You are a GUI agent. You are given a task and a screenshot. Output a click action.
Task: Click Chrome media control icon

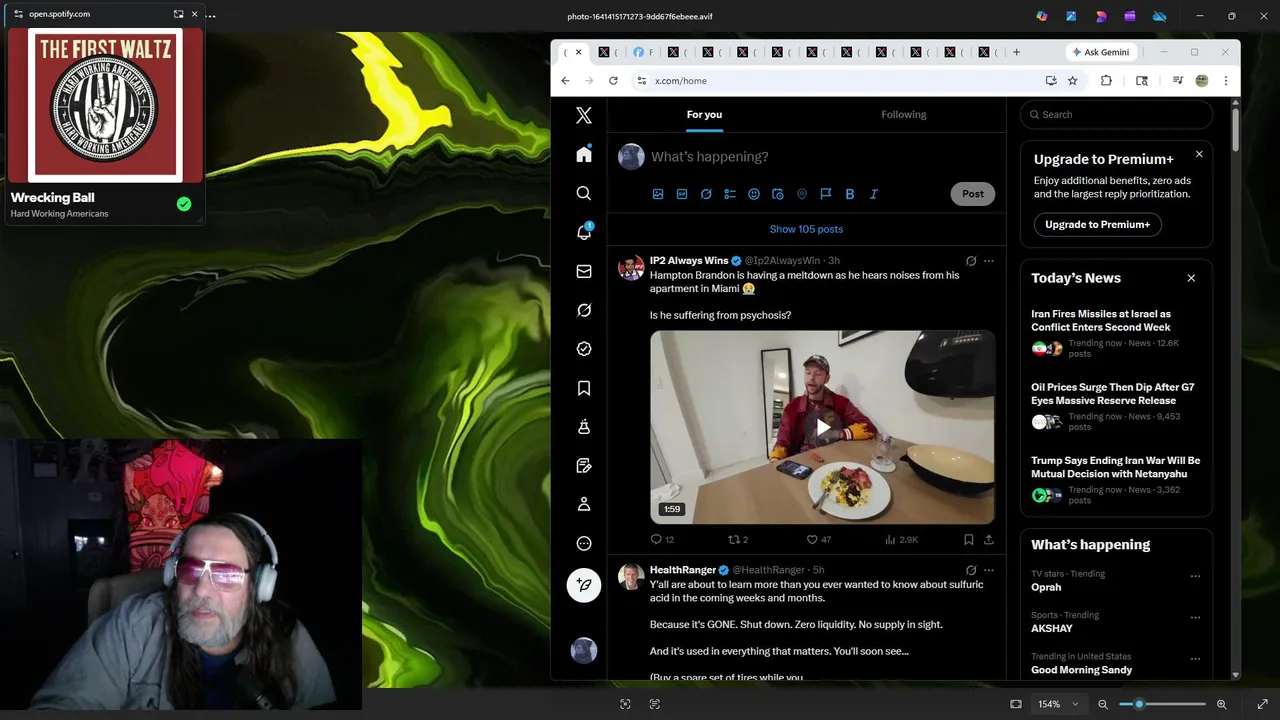pyautogui.click(x=1178, y=81)
